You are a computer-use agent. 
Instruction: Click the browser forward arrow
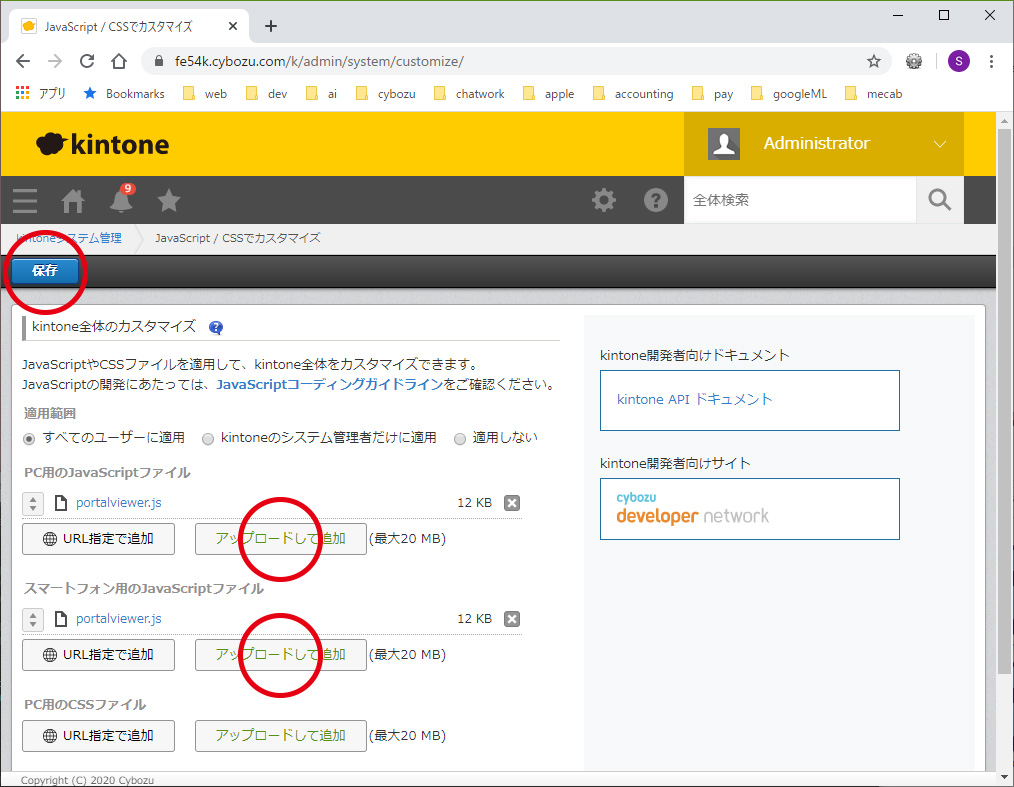tap(56, 61)
